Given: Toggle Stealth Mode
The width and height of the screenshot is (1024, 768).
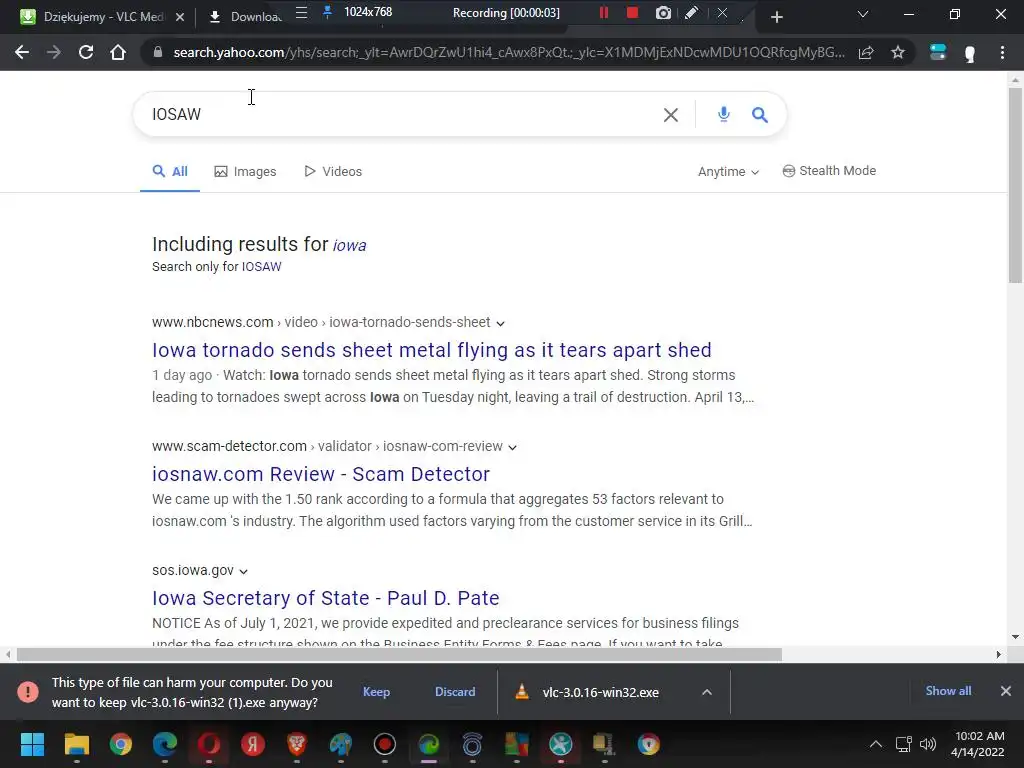Looking at the screenshot, I should tap(829, 170).
